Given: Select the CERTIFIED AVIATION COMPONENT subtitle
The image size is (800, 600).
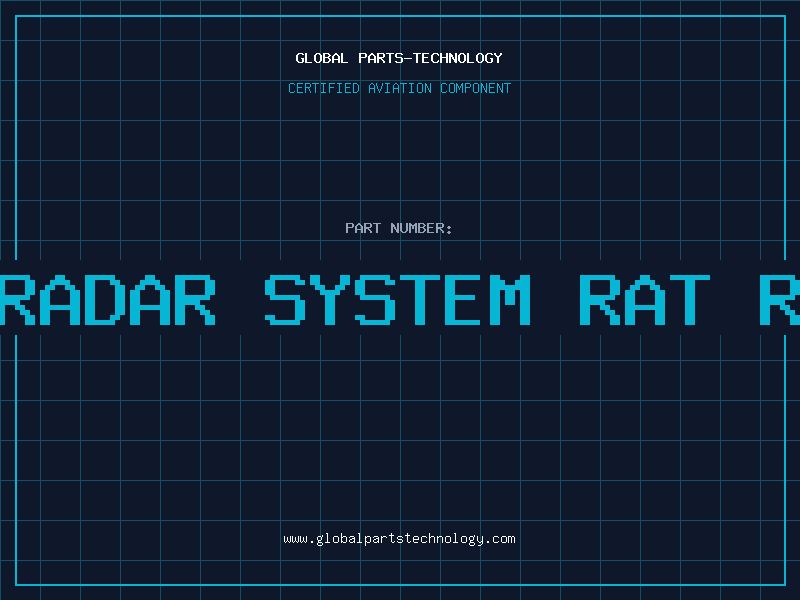Looking at the screenshot, I should point(399,88).
